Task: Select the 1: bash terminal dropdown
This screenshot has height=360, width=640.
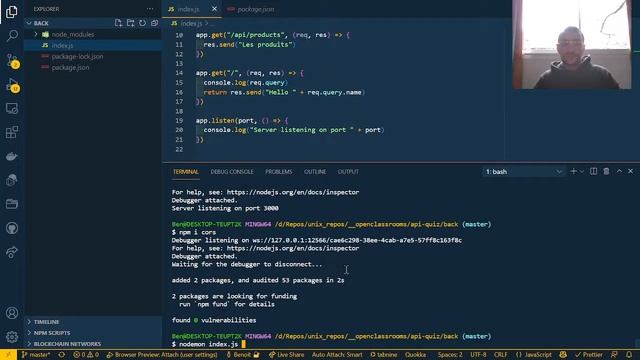Action: (x=523, y=172)
